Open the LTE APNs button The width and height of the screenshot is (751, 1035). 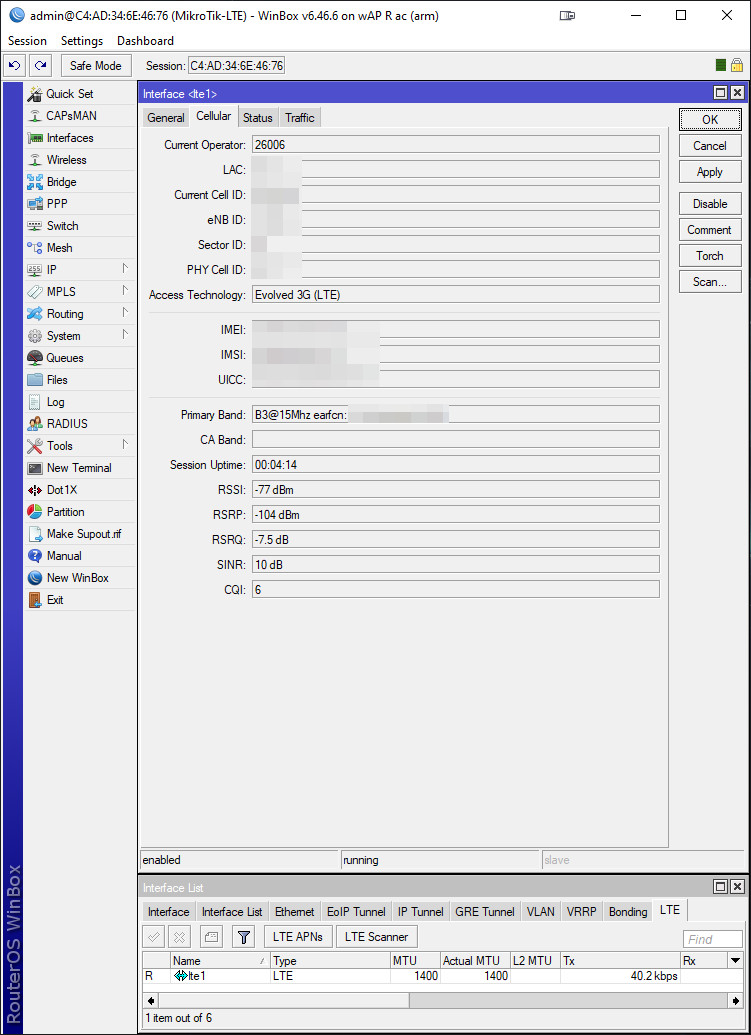298,937
